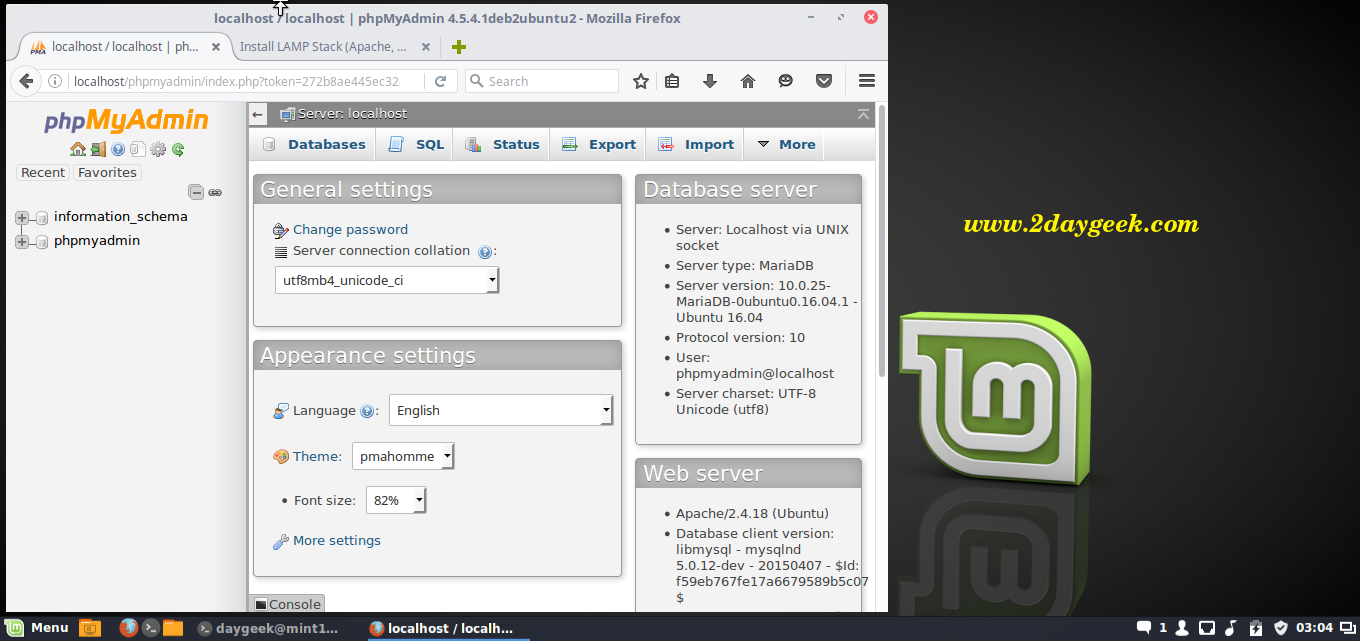This screenshot has height=641, width=1360.
Task: Open phpMyAdmin Home icon in sidebar
Action: 78,149
